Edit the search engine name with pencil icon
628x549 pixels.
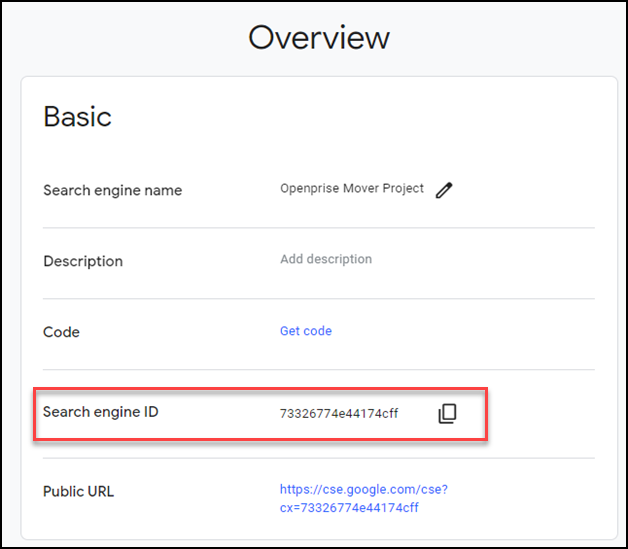click(444, 190)
